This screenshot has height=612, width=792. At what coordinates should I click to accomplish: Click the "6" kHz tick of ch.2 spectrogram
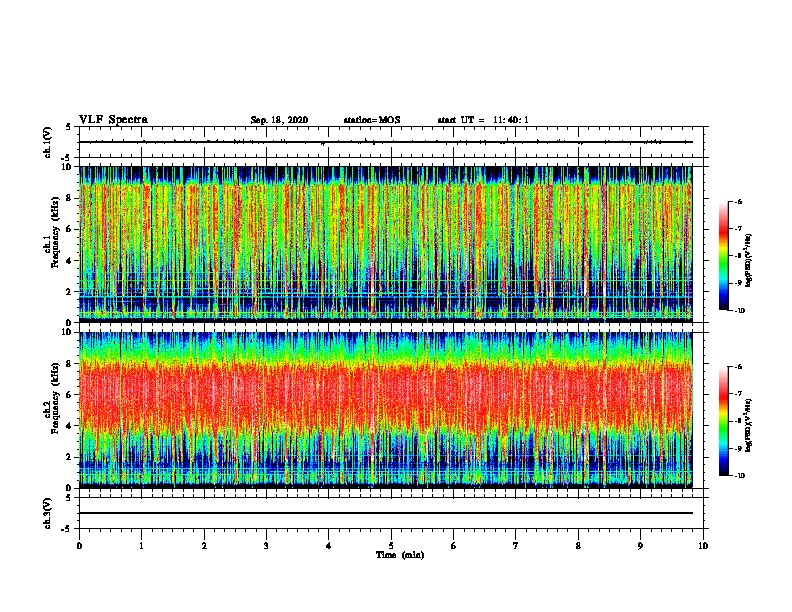71,395
